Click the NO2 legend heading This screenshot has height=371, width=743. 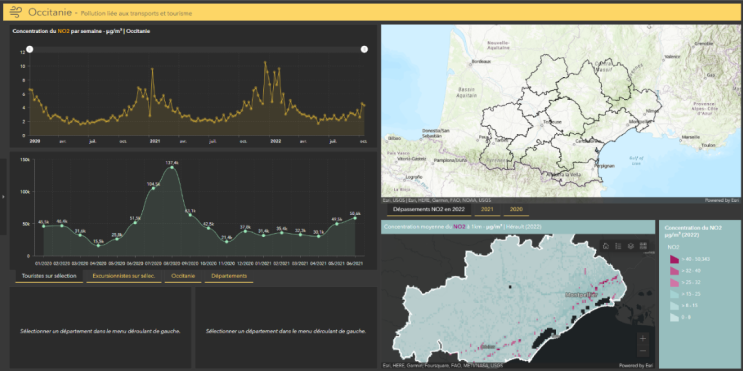point(672,247)
